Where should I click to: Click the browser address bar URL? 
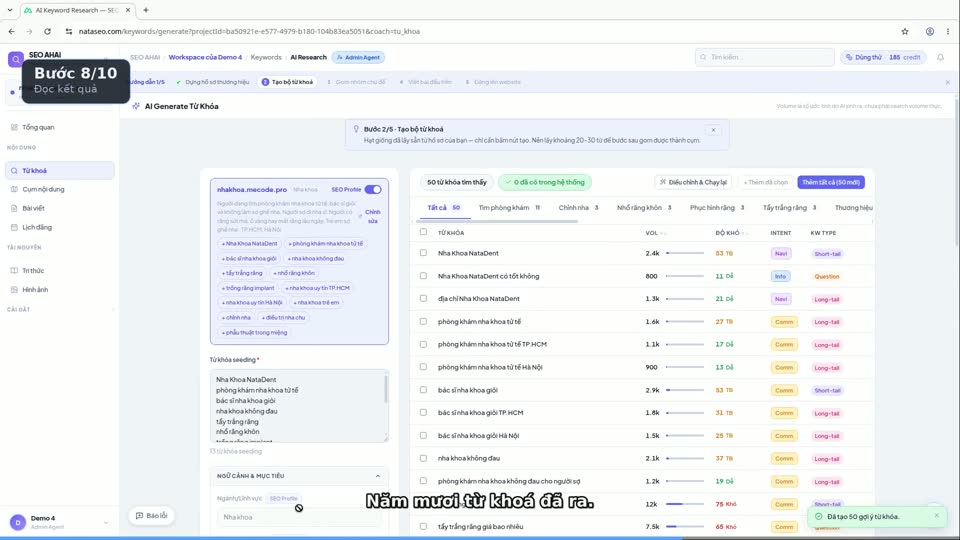[x=249, y=31]
